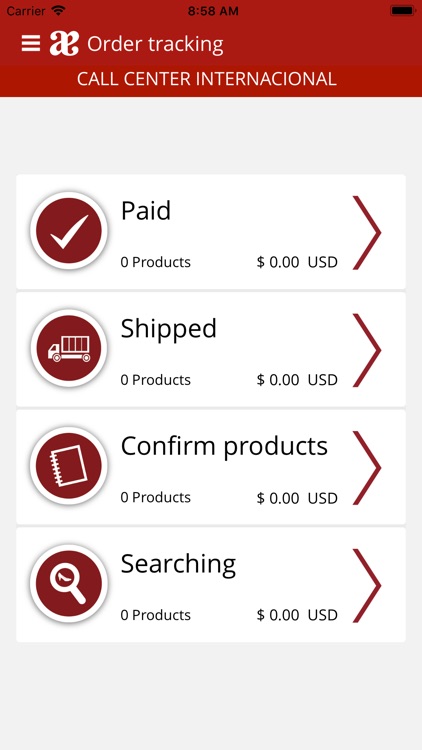Tap the Order tracking title
Screen dimensions: 422x750
[x=155, y=44]
